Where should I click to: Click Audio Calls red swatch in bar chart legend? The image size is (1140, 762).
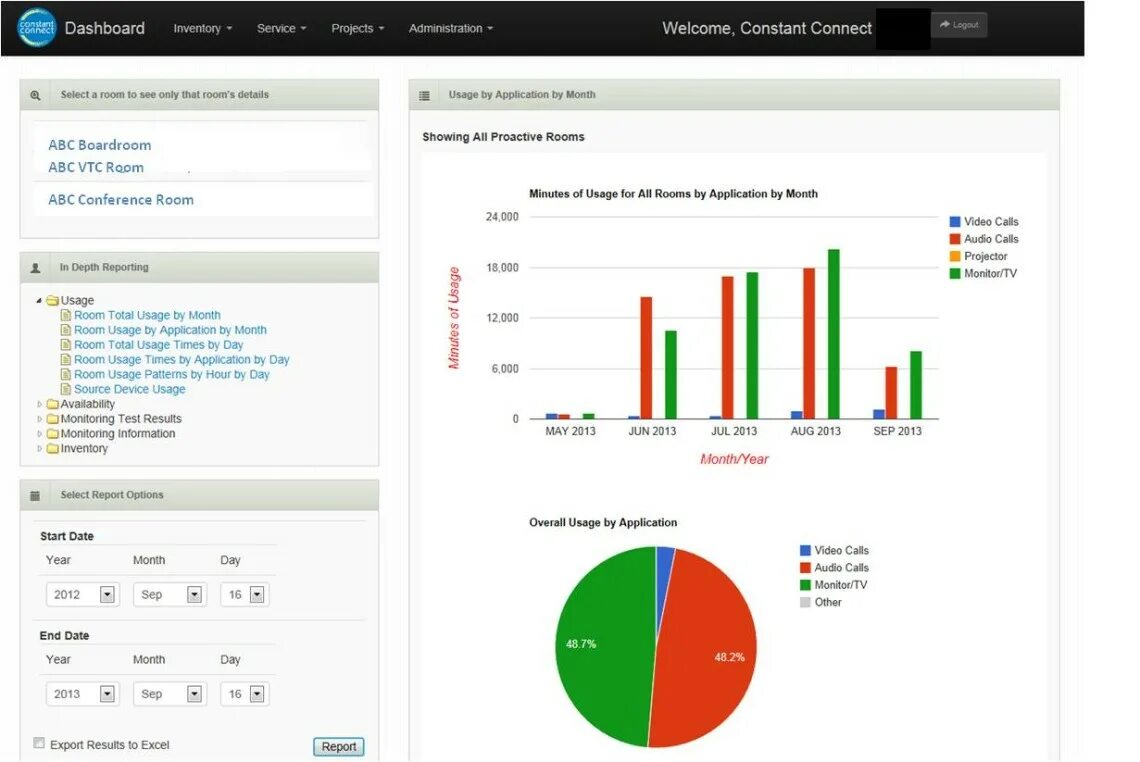(955, 239)
